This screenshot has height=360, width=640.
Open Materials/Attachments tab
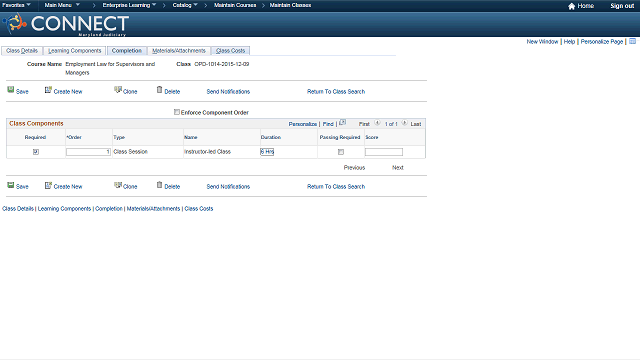tap(179, 51)
